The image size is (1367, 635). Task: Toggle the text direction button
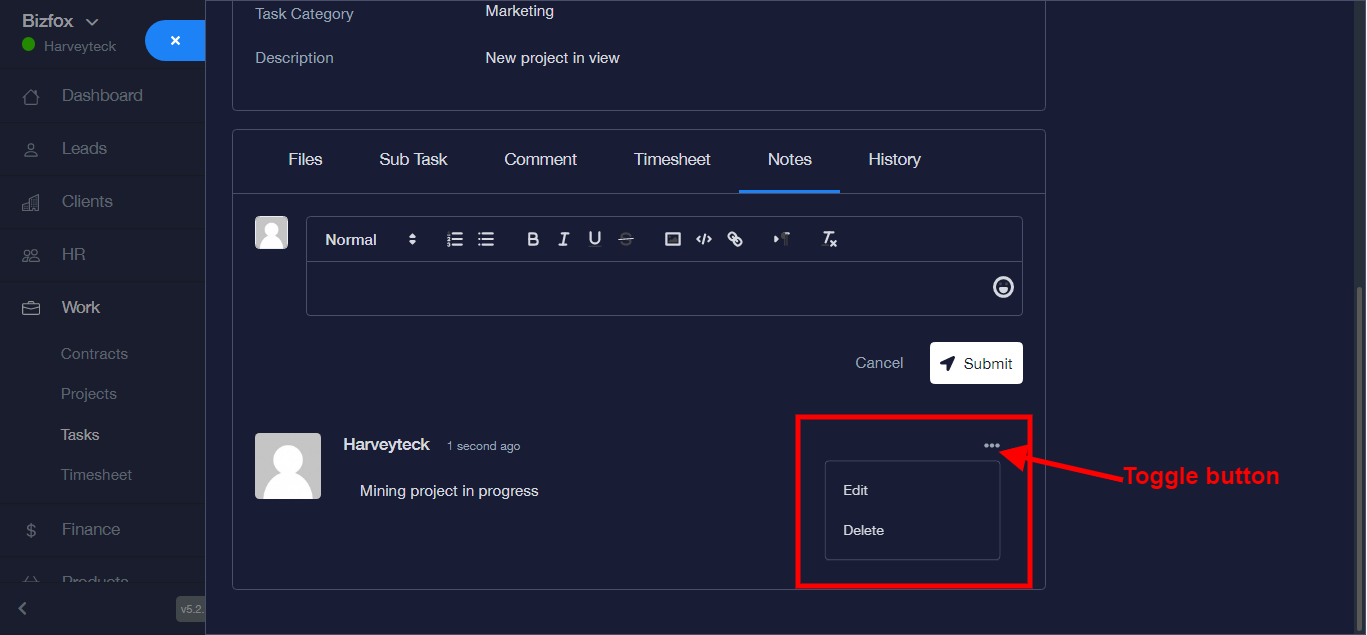(x=782, y=239)
